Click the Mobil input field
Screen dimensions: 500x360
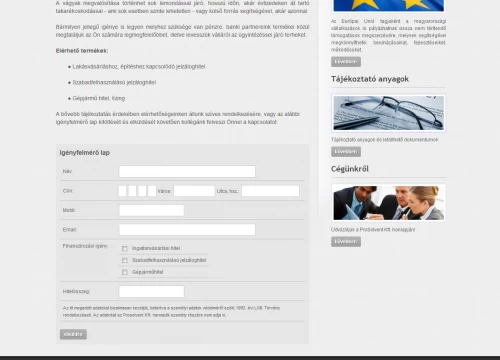151,210
